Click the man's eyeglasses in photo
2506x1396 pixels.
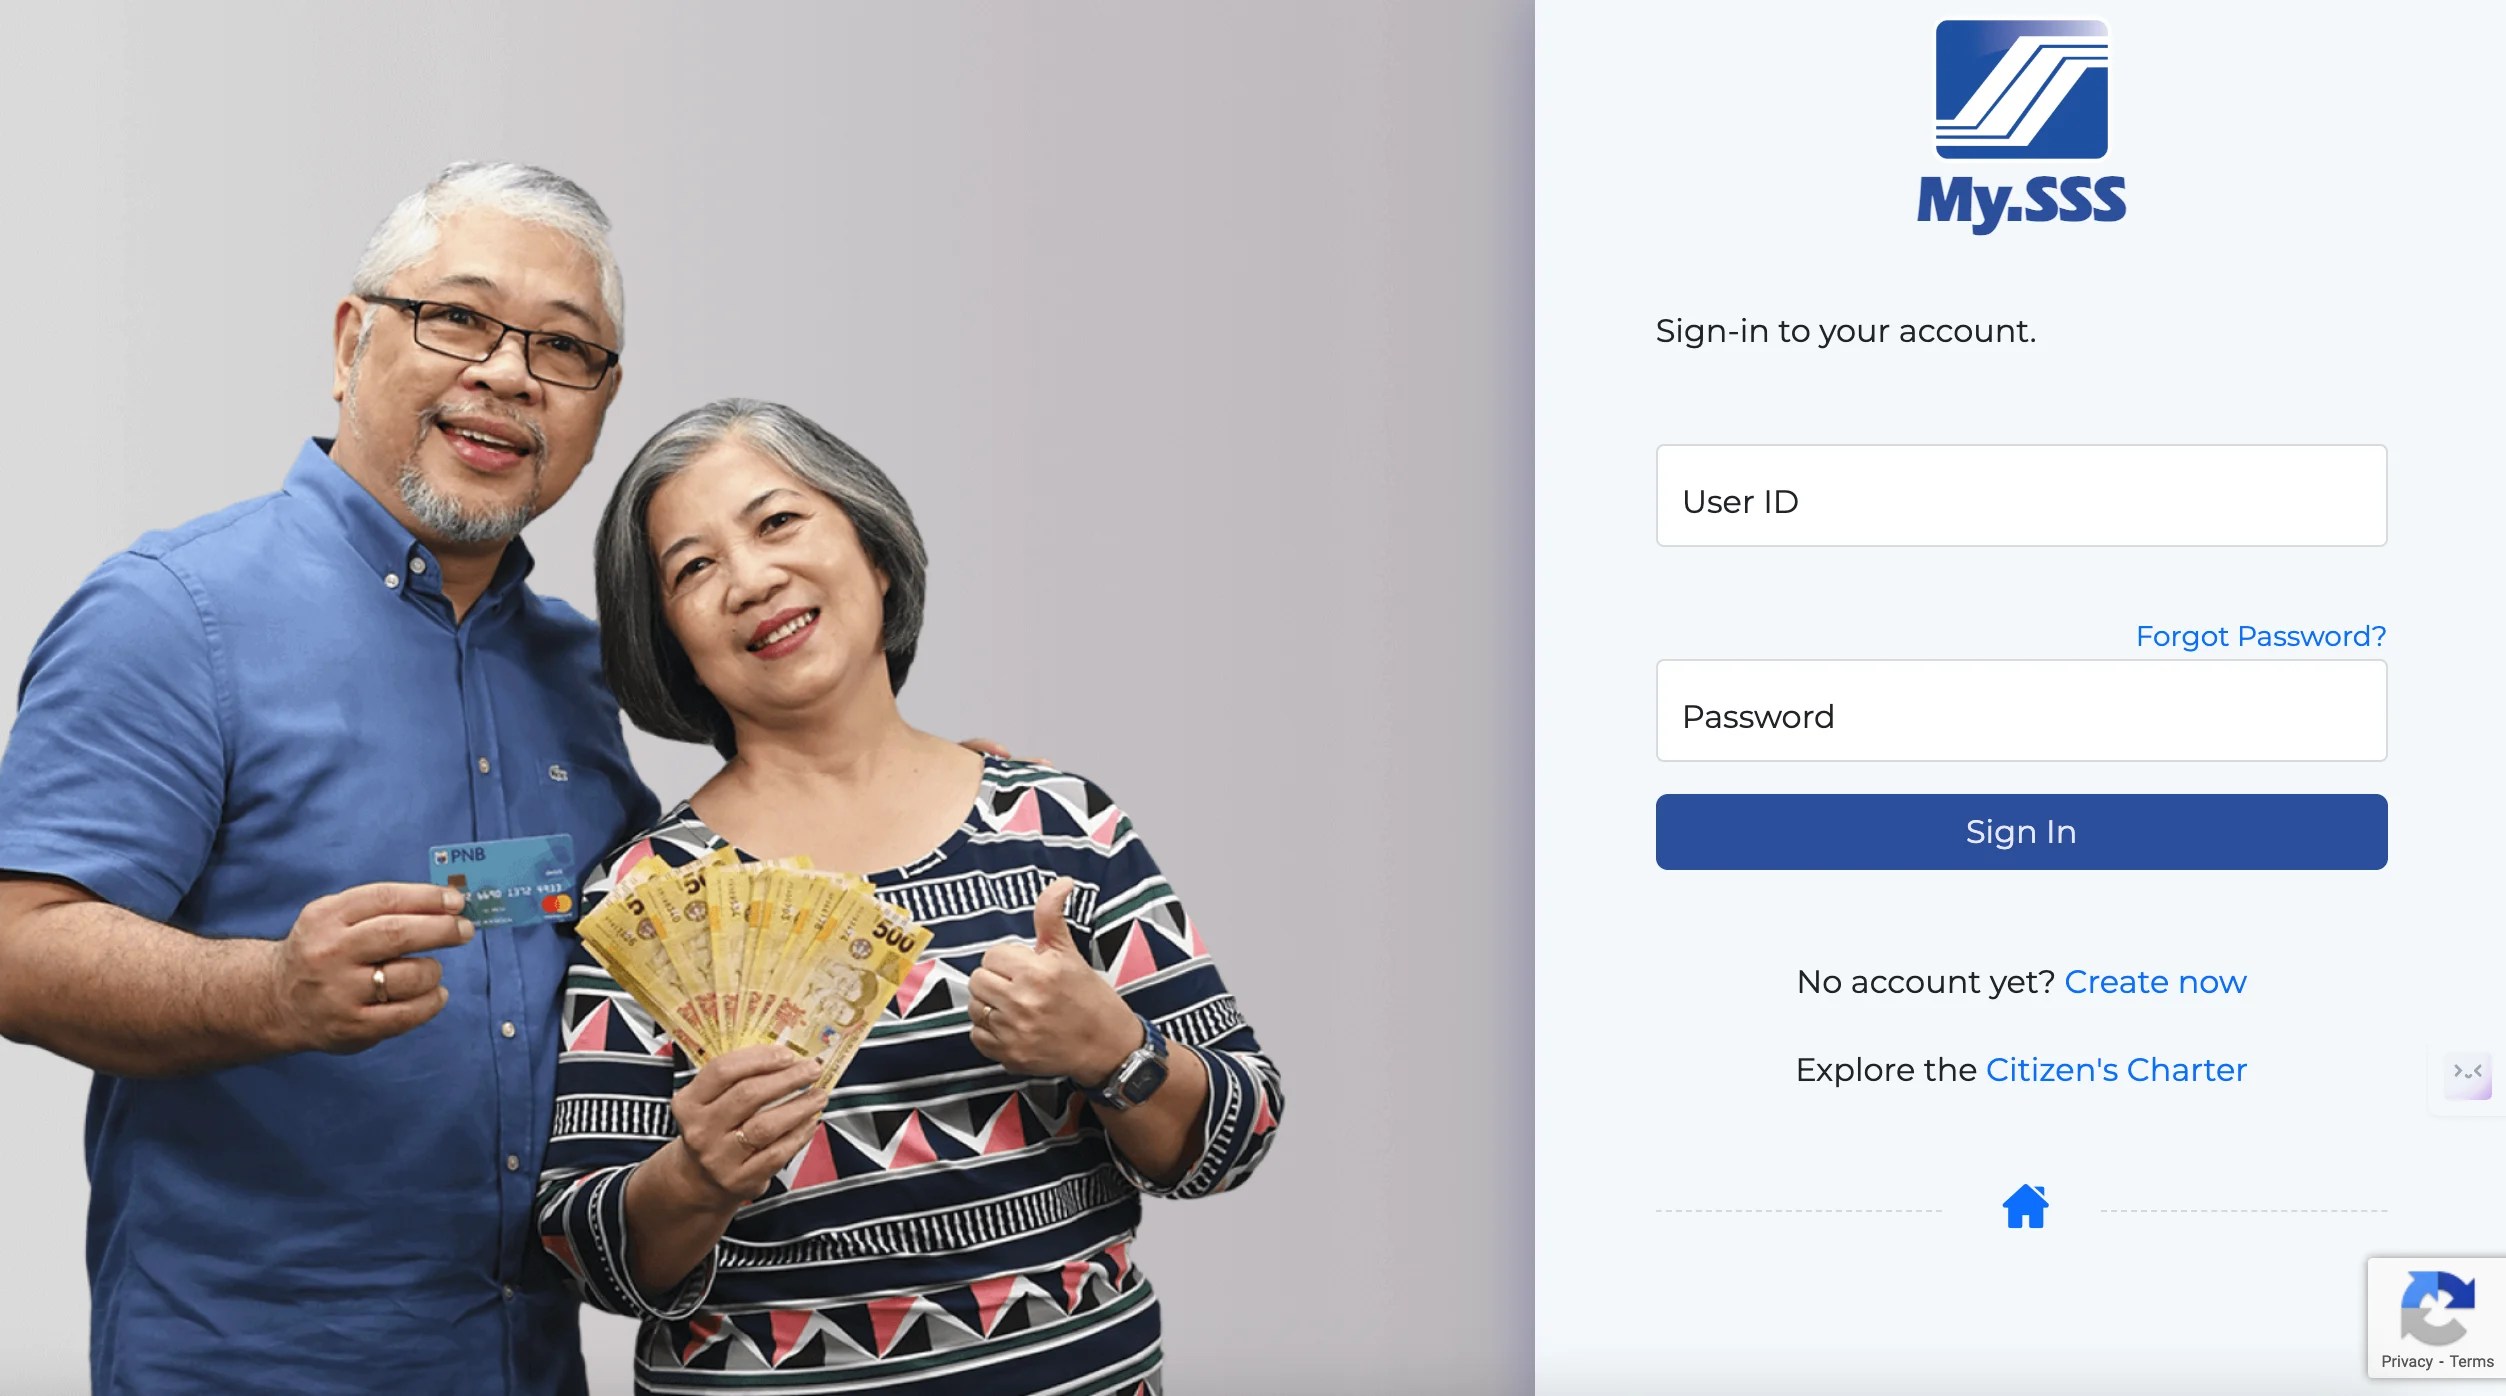click(490, 340)
